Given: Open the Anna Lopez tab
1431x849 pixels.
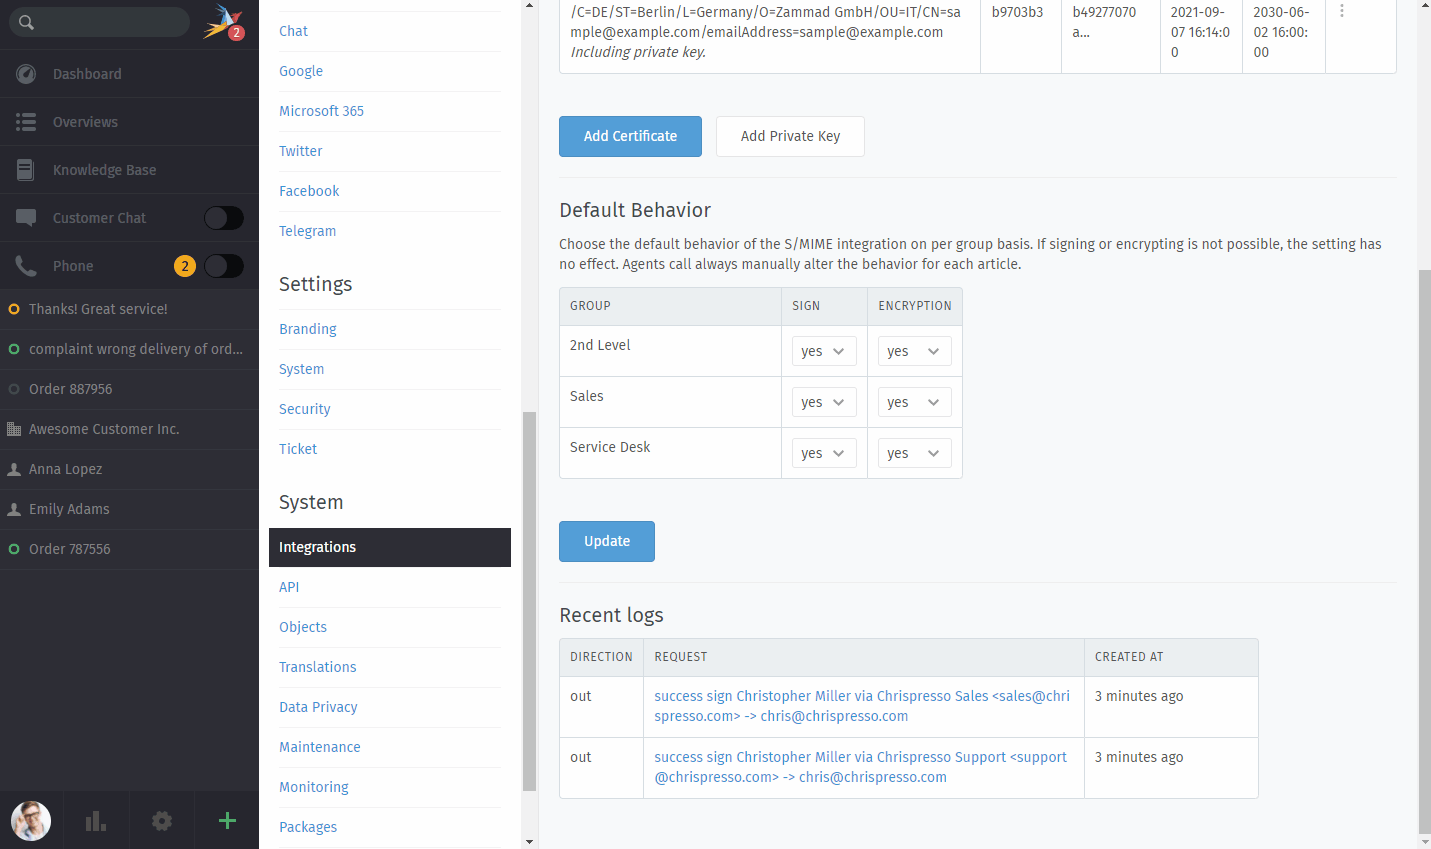Looking at the screenshot, I should (129, 469).
